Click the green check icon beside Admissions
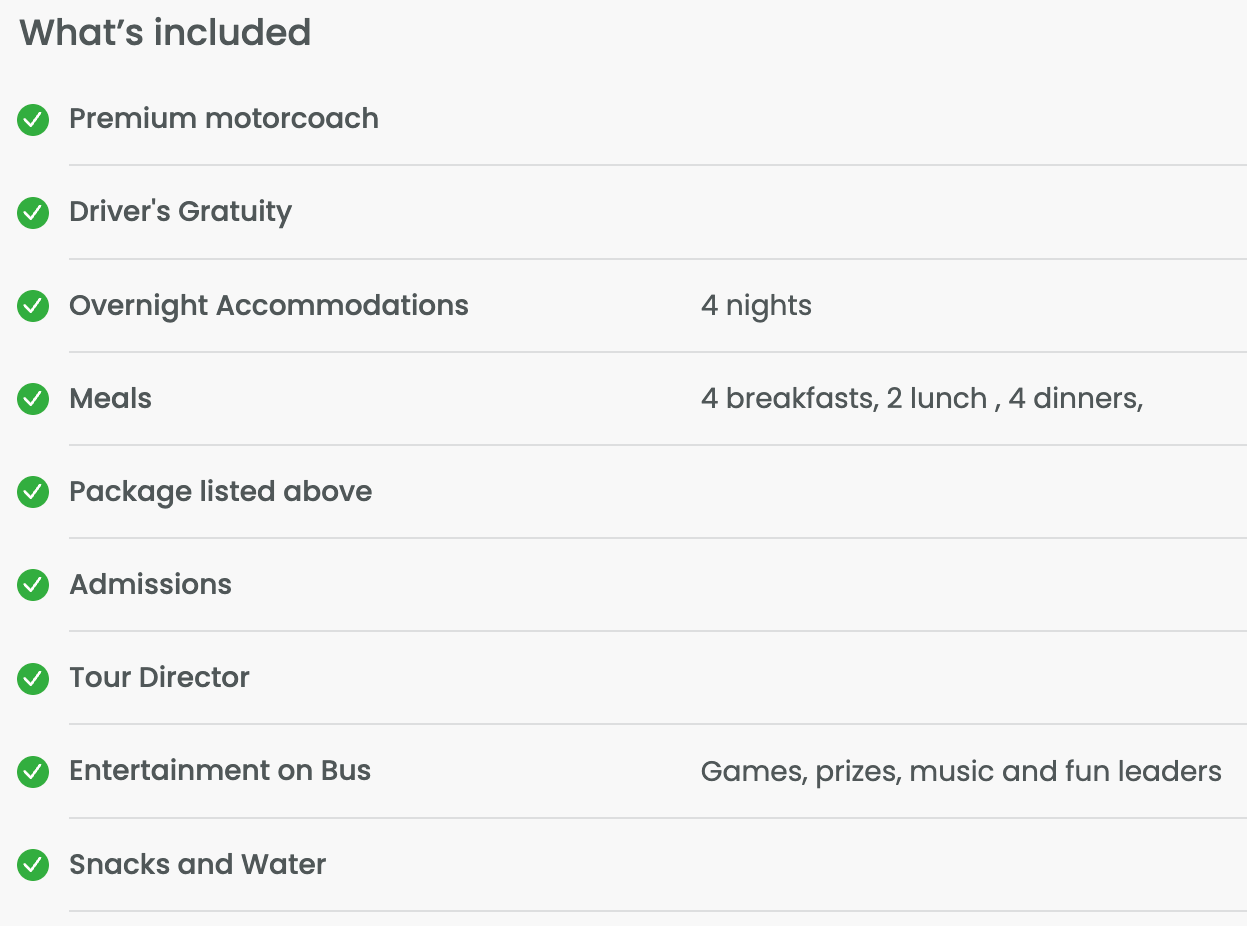Image resolution: width=1247 pixels, height=926 pixels. point(33,585)
